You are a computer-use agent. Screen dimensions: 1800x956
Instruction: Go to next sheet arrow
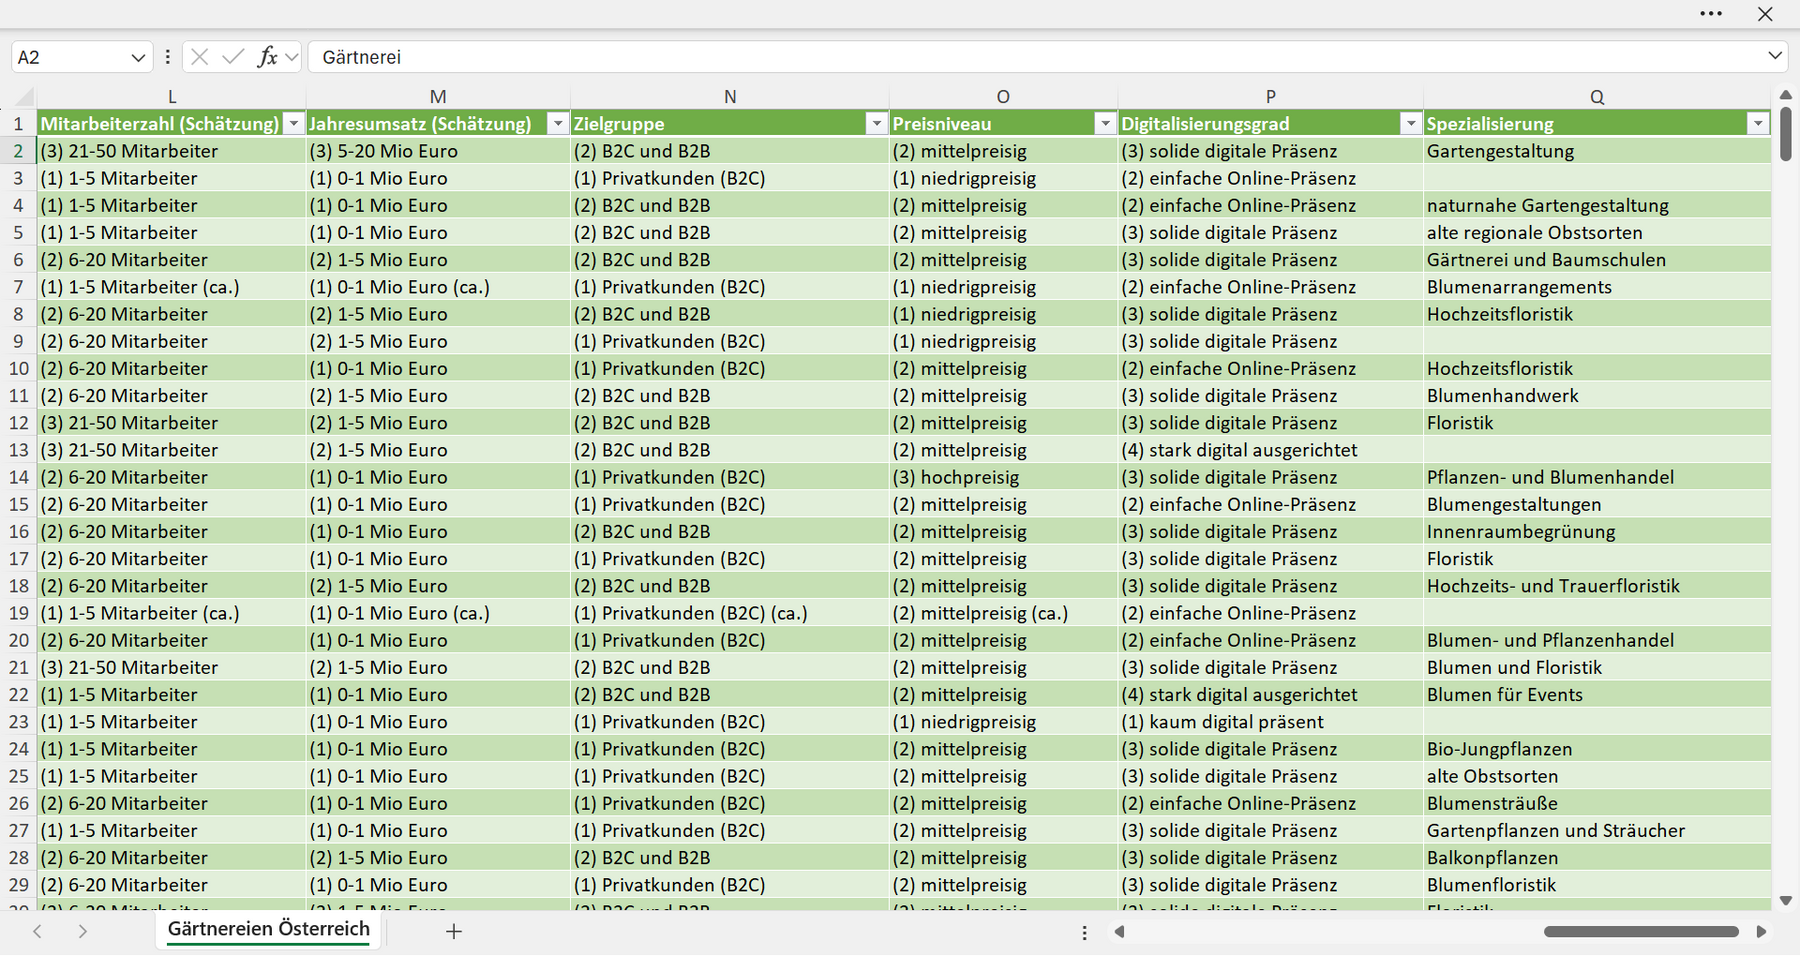coord(83,931)
